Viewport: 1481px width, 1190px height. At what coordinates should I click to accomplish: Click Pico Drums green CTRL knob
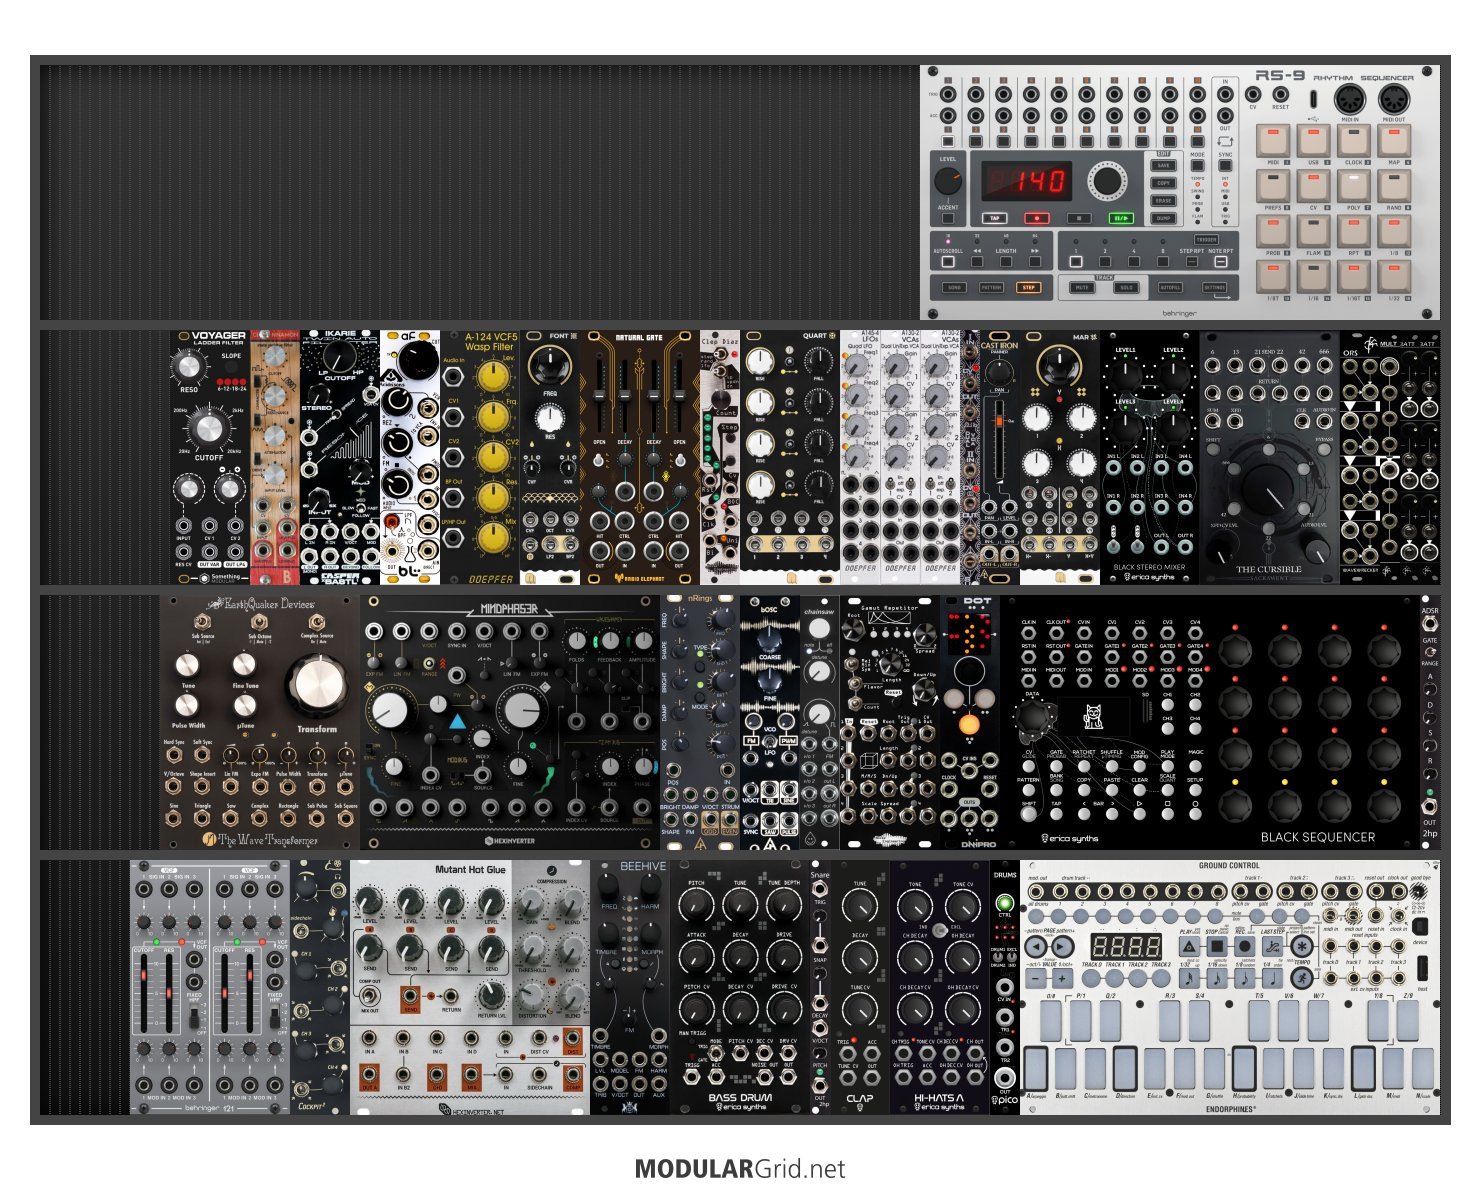tap(1005, 904)
